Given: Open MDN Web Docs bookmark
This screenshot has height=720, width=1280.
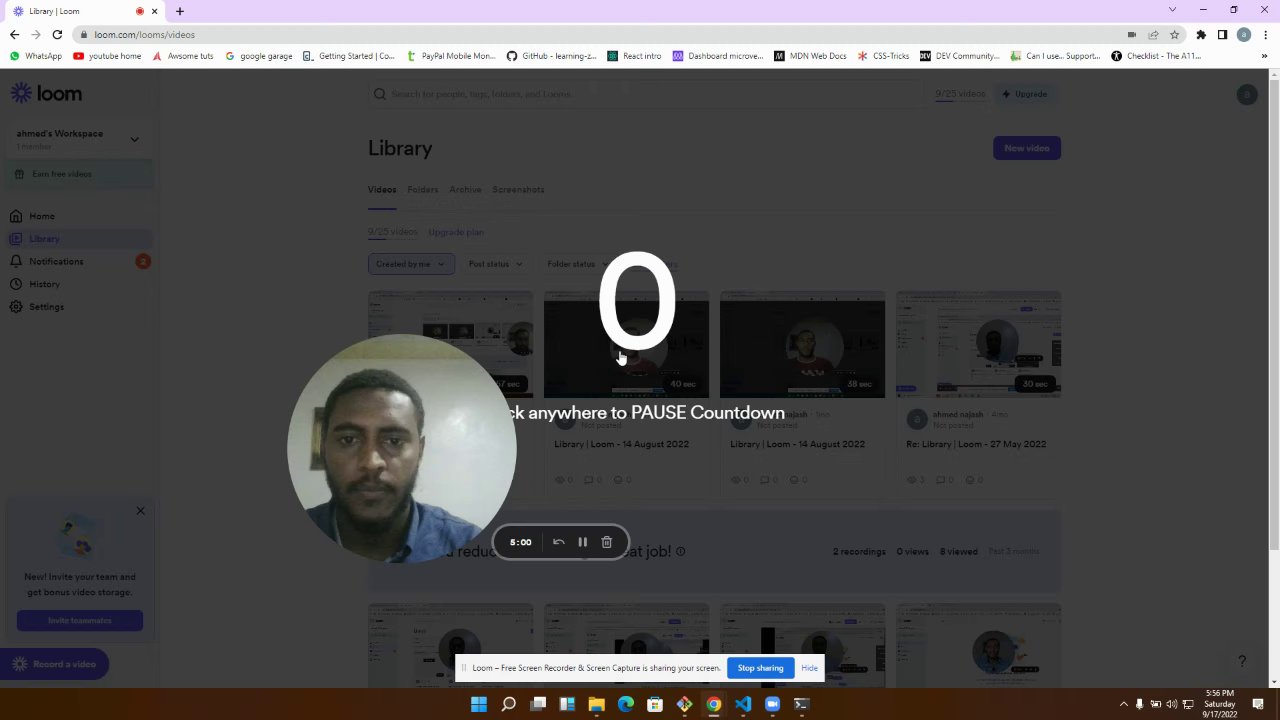Looking at the screenshot, I should (x=810, y=56).
